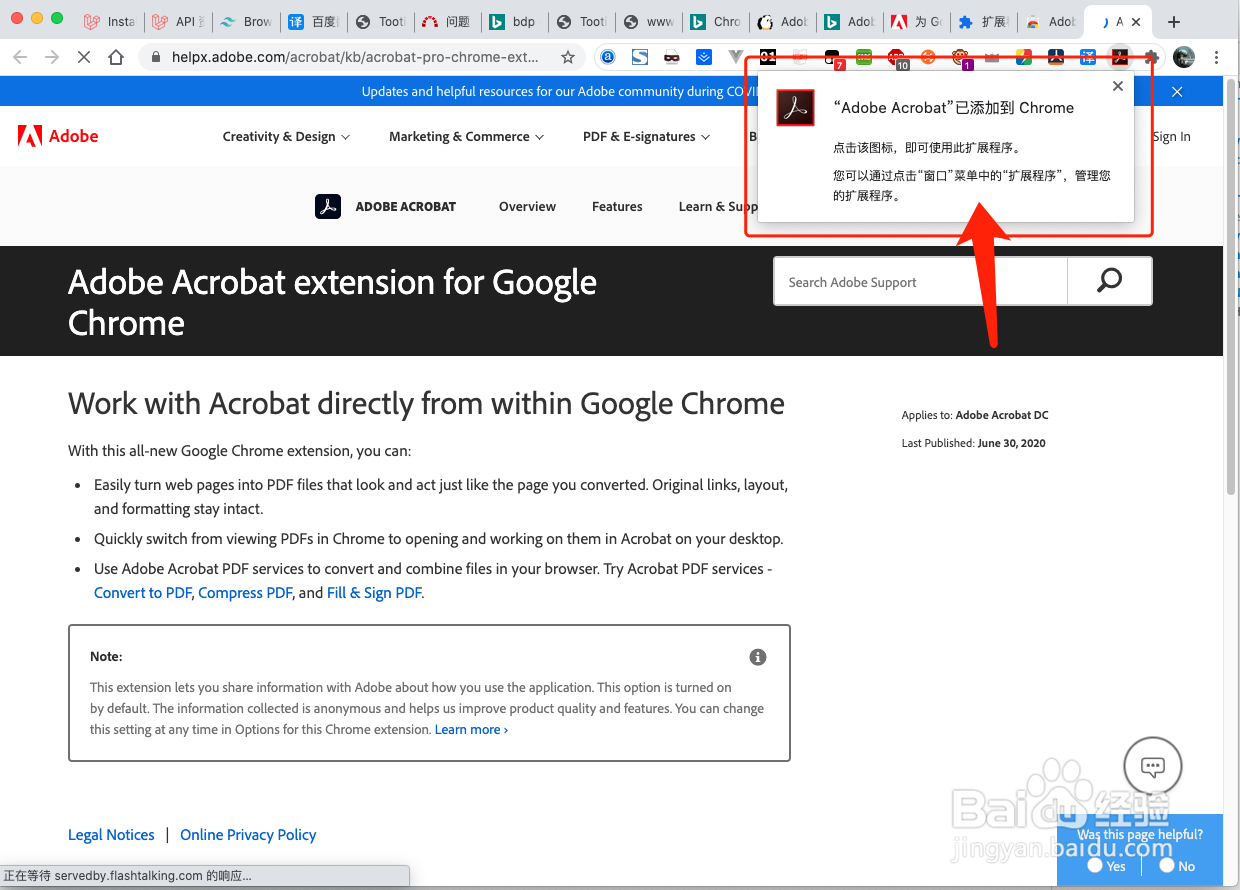Image resolution: width=1240 pixels, height=890 pixels.
Task: Click the green extension icon
Action: tap(864, 57)
